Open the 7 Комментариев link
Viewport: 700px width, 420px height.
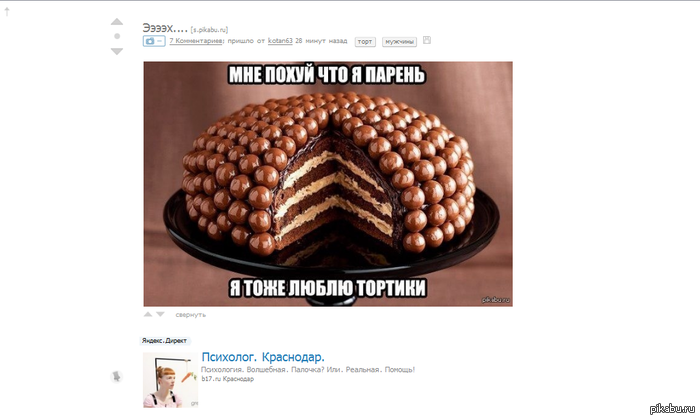pos(196,41)
